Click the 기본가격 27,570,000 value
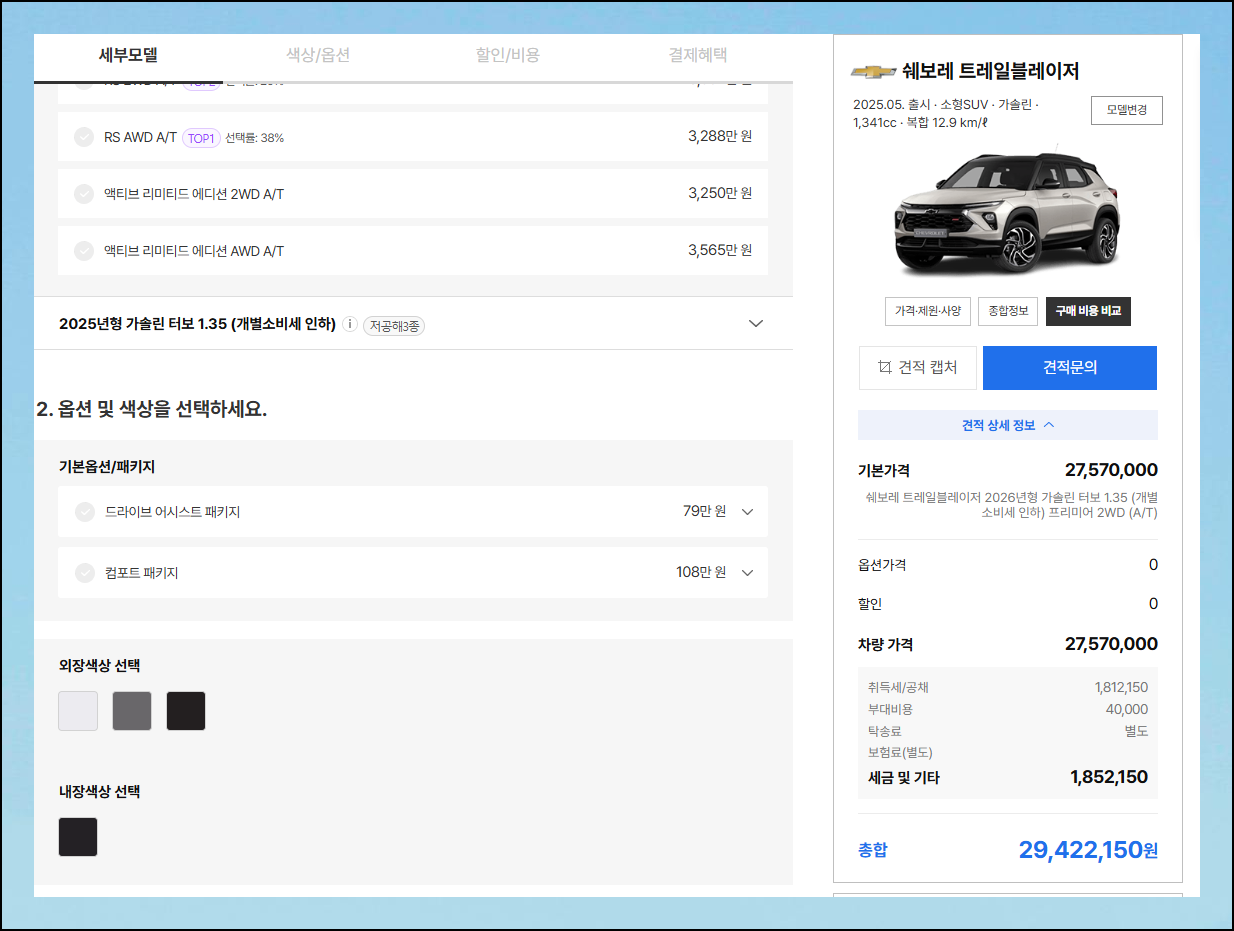Viewport: 1234px width, 931px height. click(x=1111, y=470)
